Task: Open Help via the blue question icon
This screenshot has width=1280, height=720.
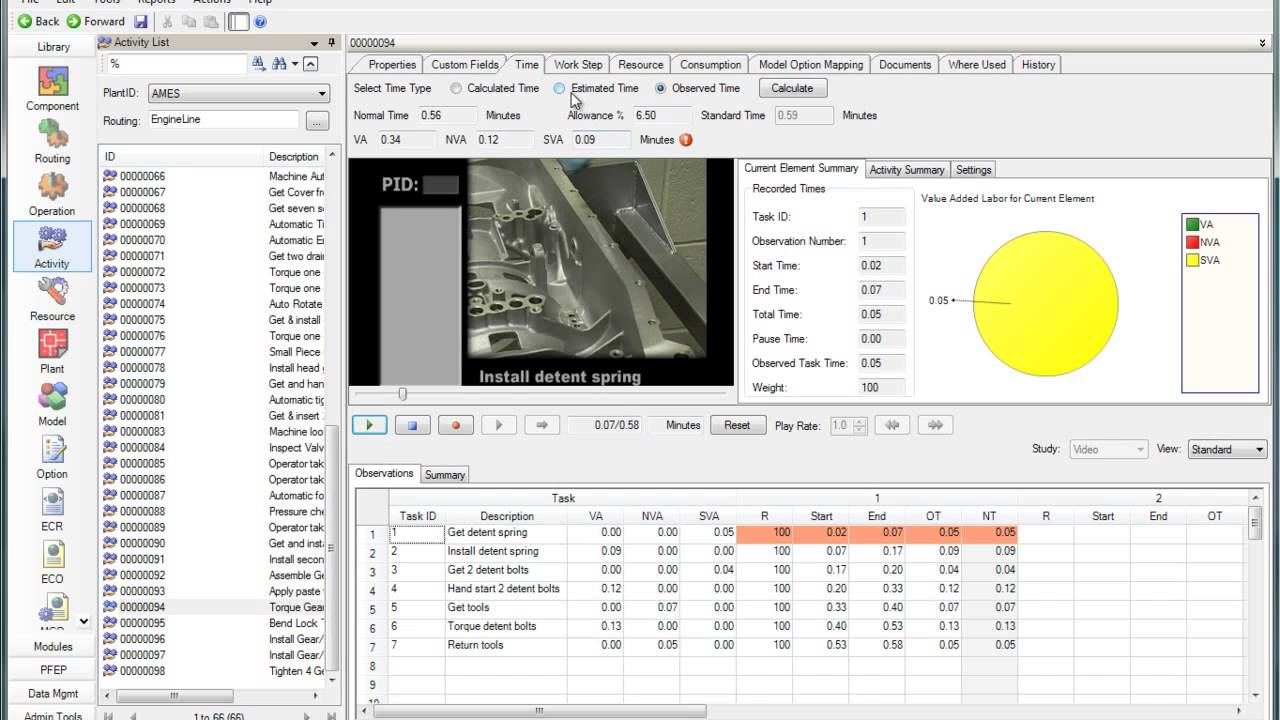Action: [260, 21]
